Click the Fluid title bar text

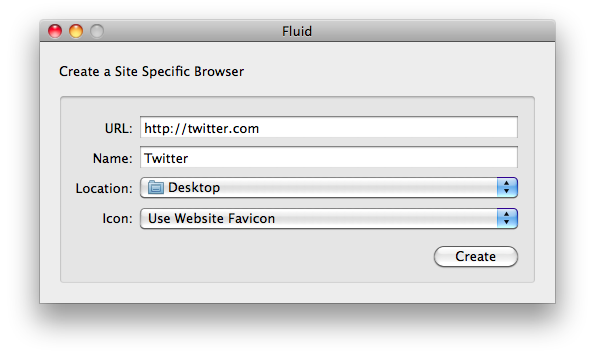297,31
